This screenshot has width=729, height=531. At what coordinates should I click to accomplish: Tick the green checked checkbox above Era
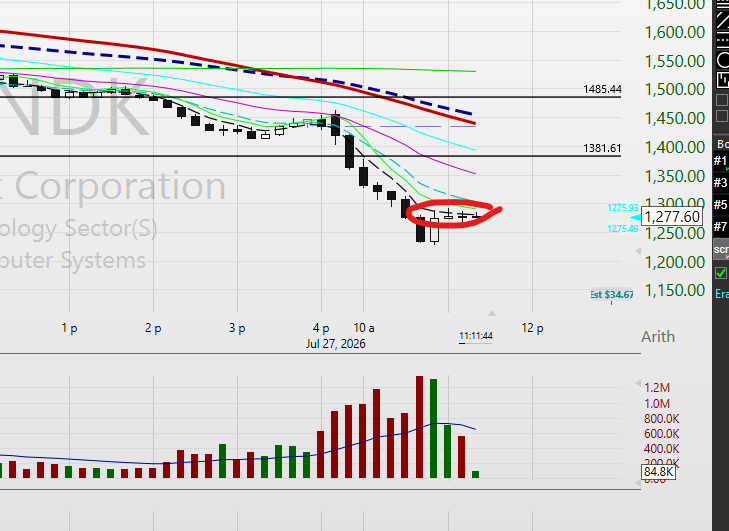coord(721,273)
